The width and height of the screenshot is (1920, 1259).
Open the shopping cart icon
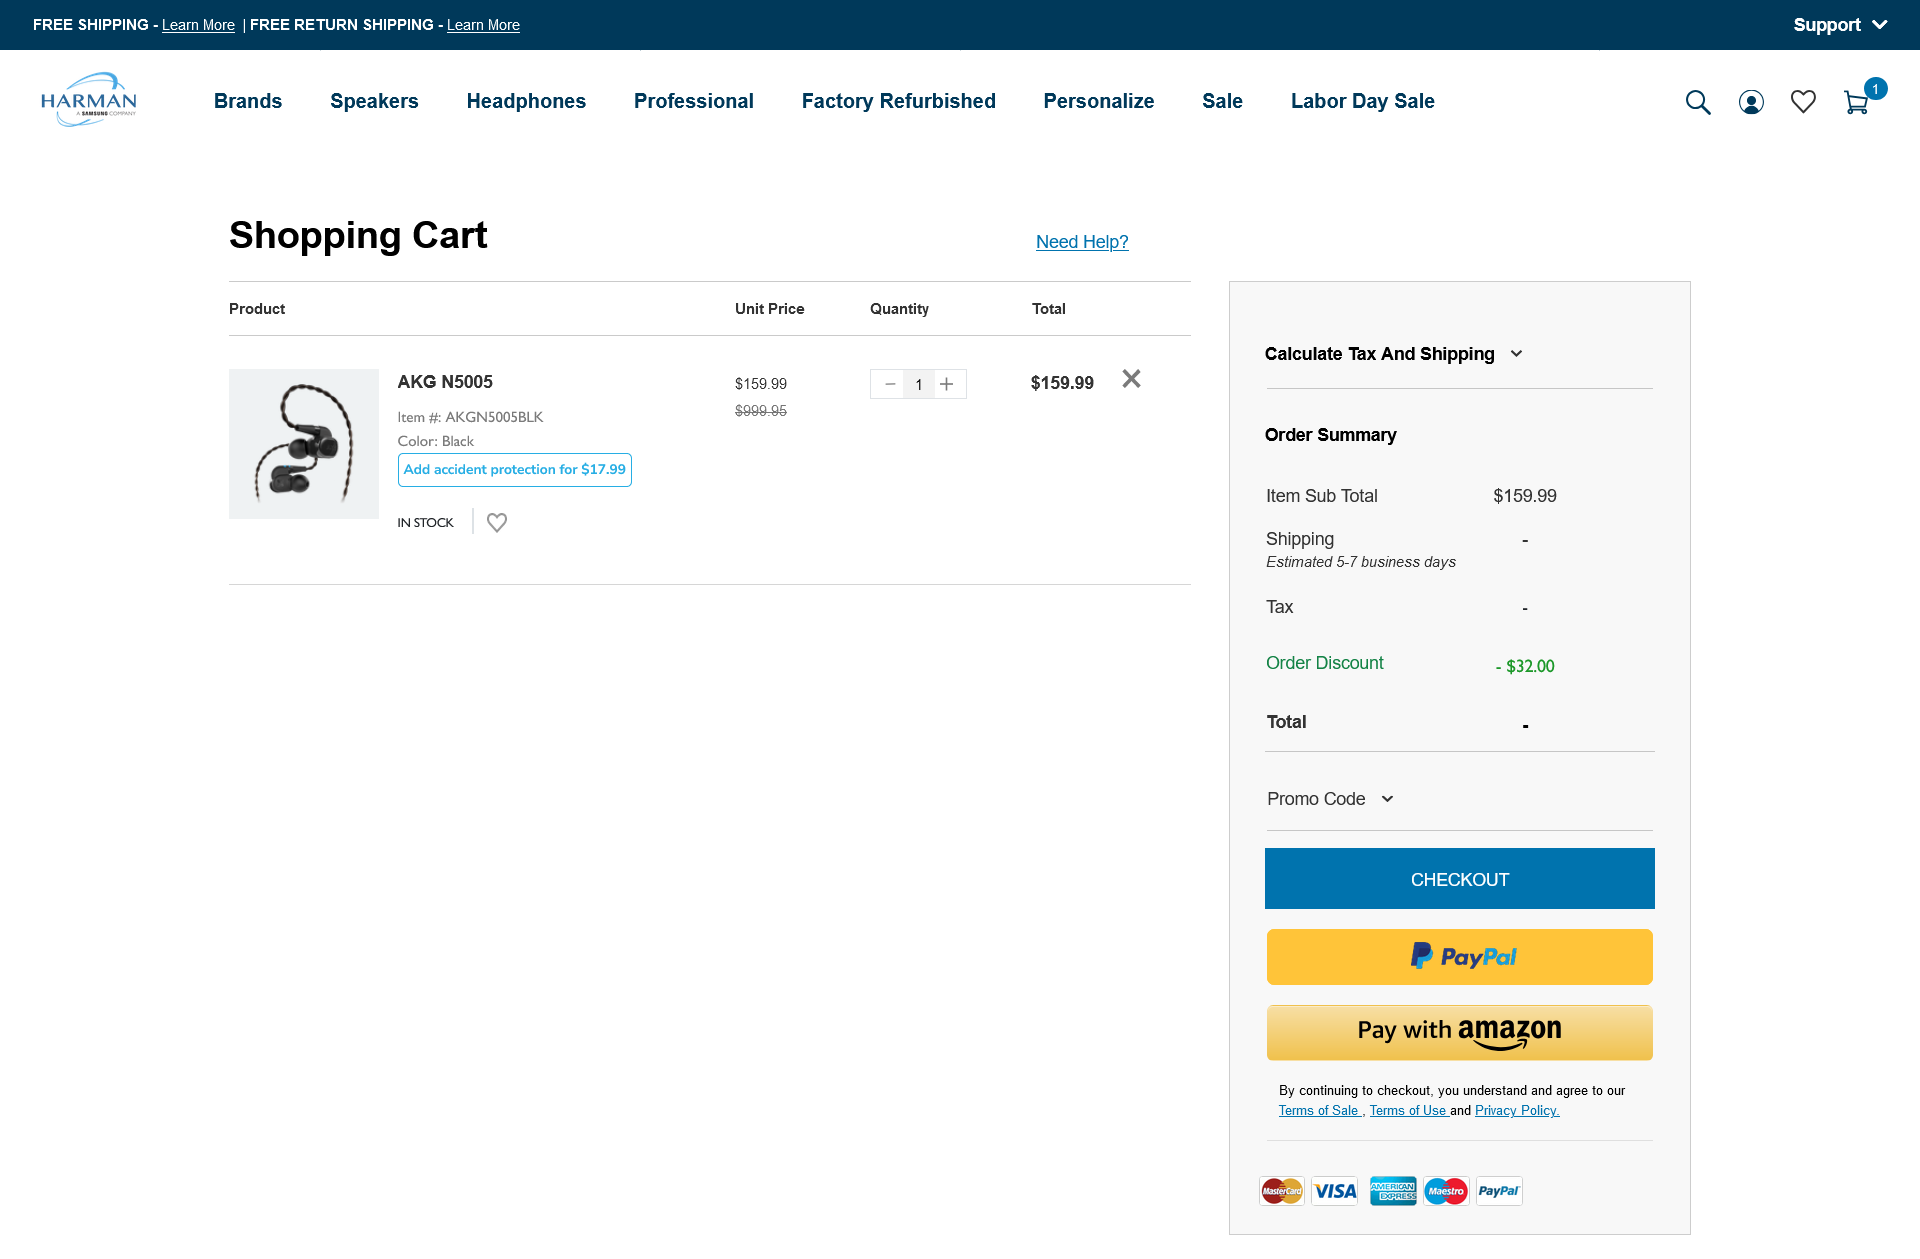pyautogui.click(x=1856, y=102)
